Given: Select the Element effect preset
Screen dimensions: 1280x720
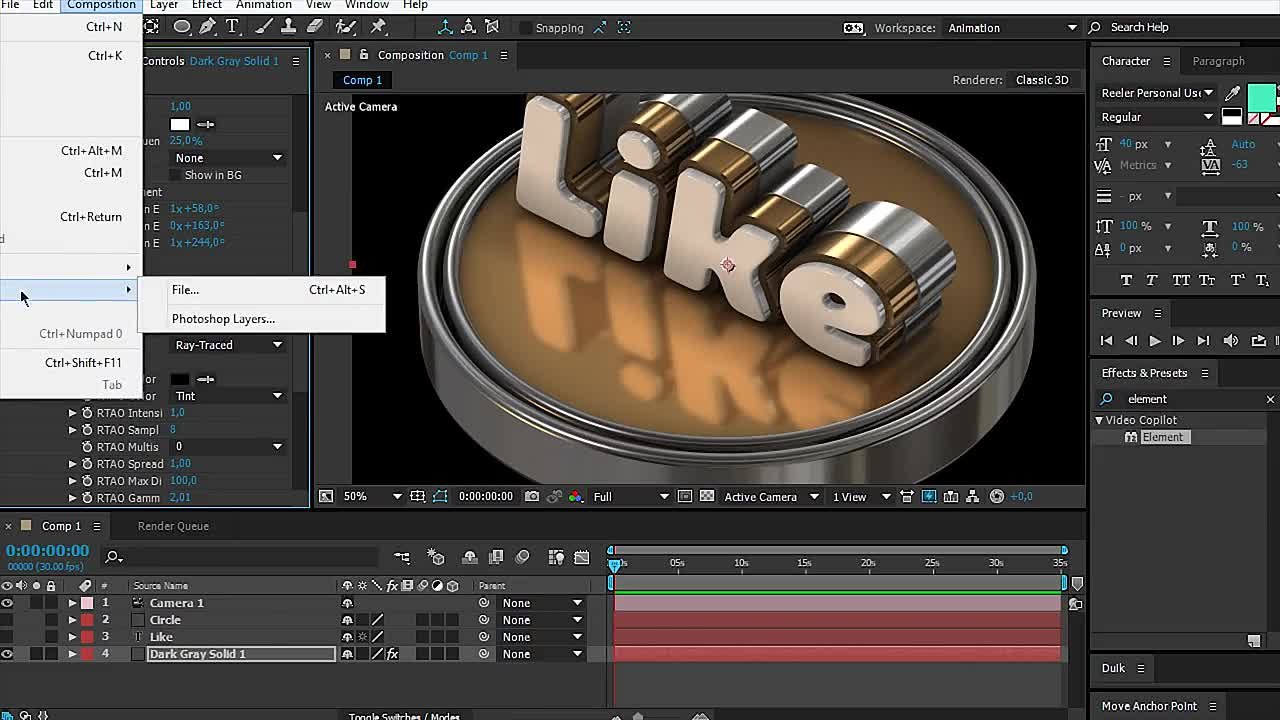Looking at the screenshot, I should (x=1162, y=437).
